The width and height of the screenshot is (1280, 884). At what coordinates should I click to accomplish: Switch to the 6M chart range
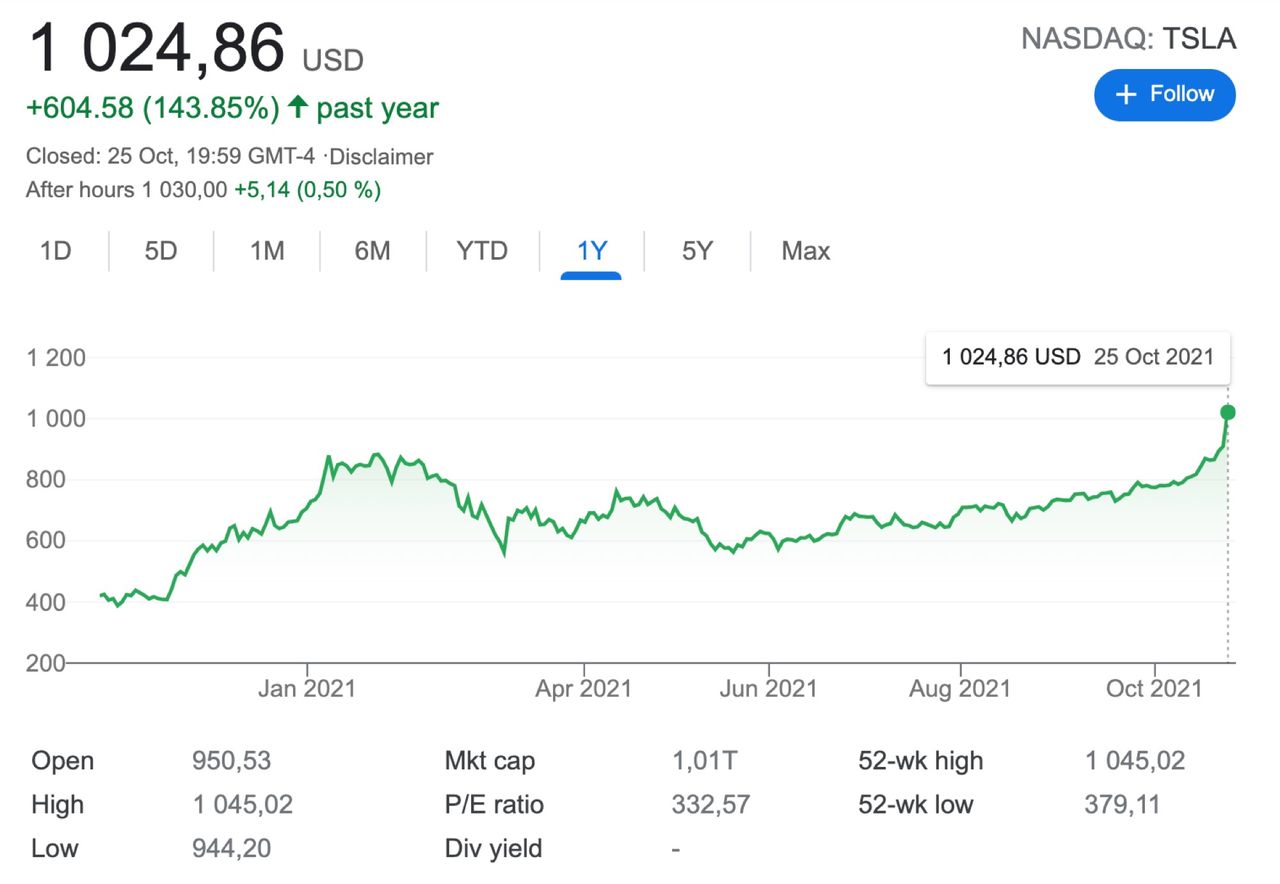pos(372,250)
